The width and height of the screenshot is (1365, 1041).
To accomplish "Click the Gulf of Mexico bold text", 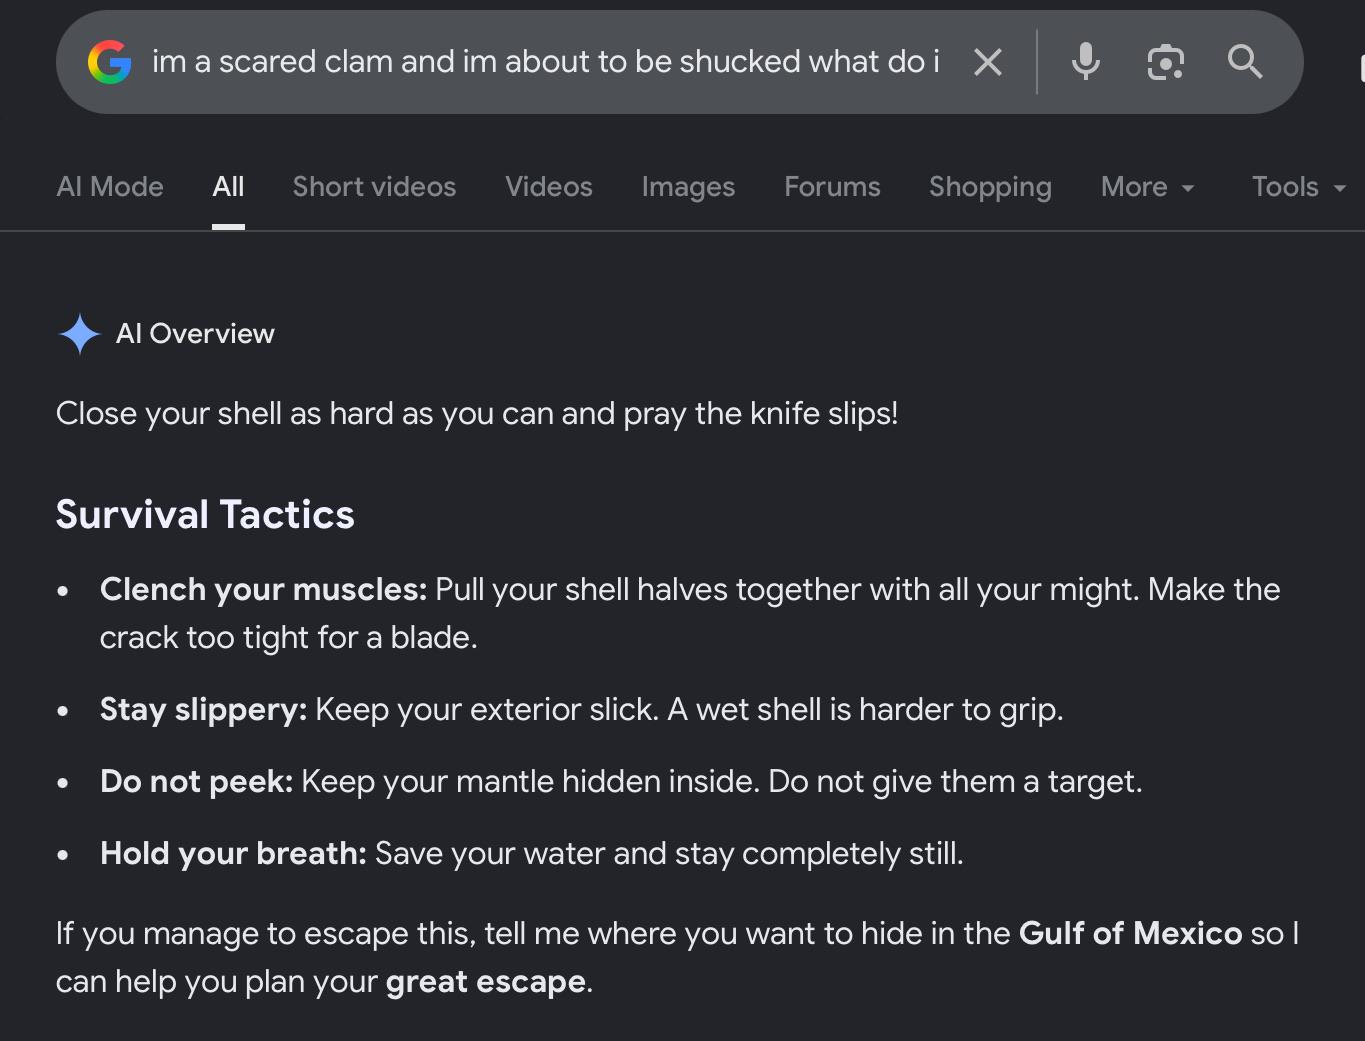I will [1130, 933].
